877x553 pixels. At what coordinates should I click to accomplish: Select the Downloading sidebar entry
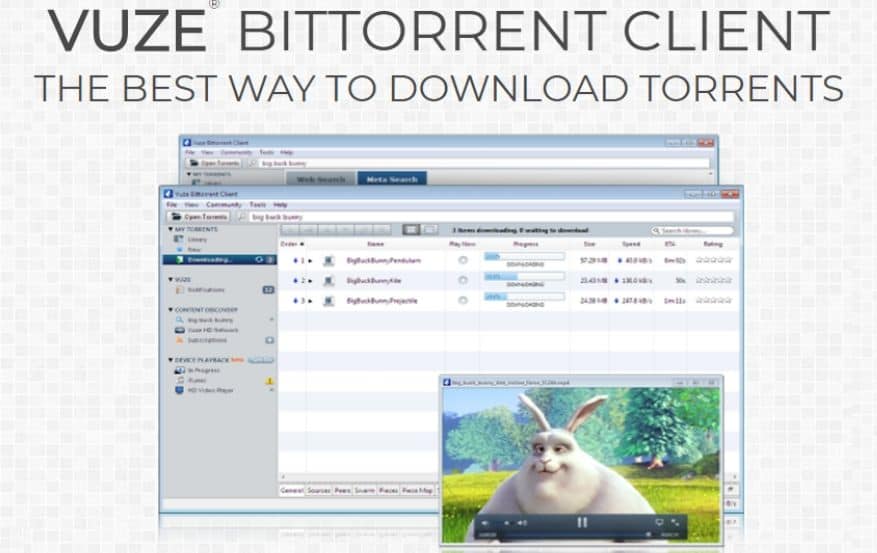(x=219, y=259)
